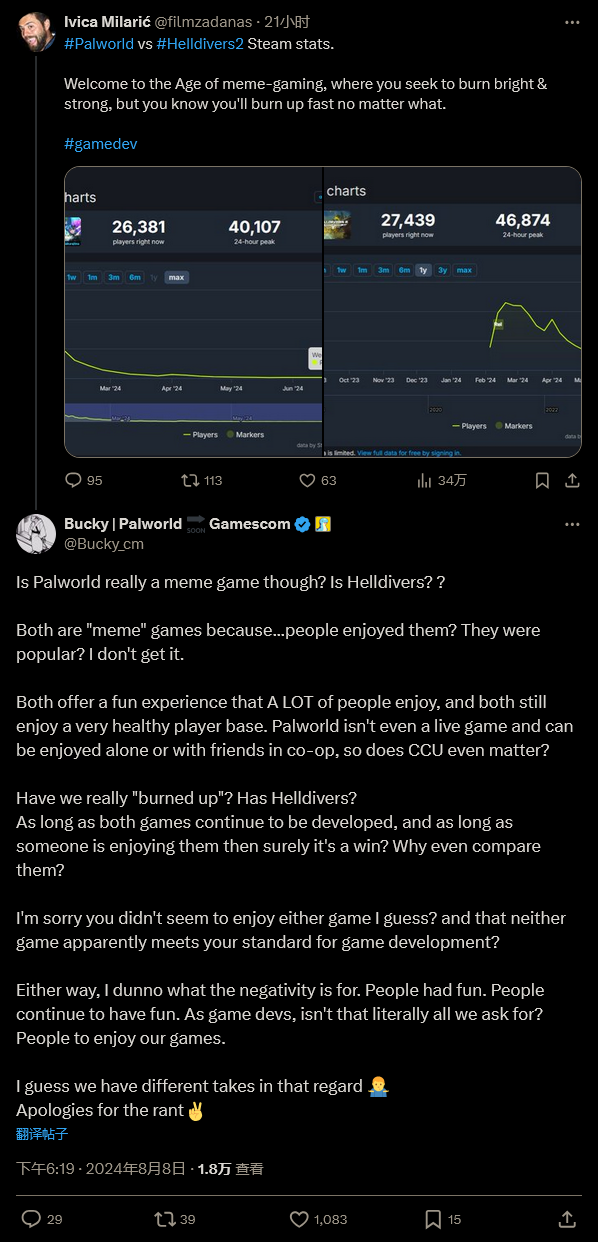Screen dimensions: 598x1242
Task: Bookmark Bucky's reply showing 15 bookmarks
Action: (442, 1219)
